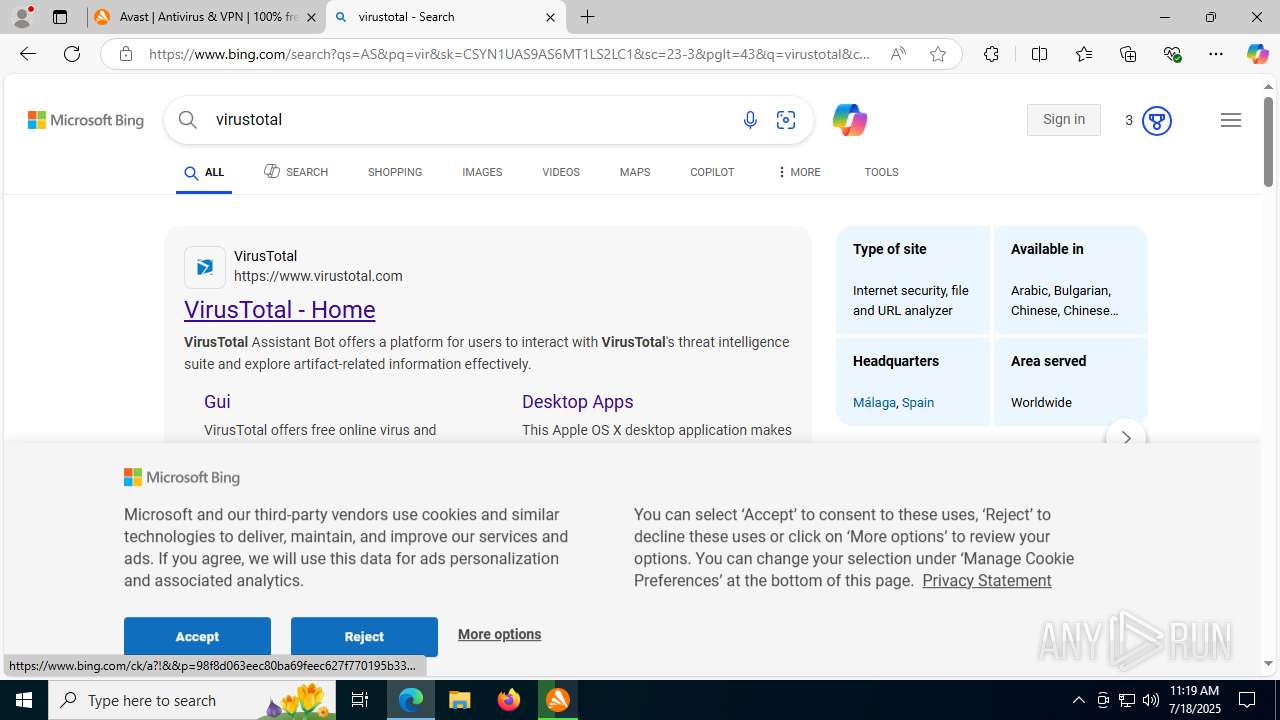Open More options for cookies

(499, 634)
